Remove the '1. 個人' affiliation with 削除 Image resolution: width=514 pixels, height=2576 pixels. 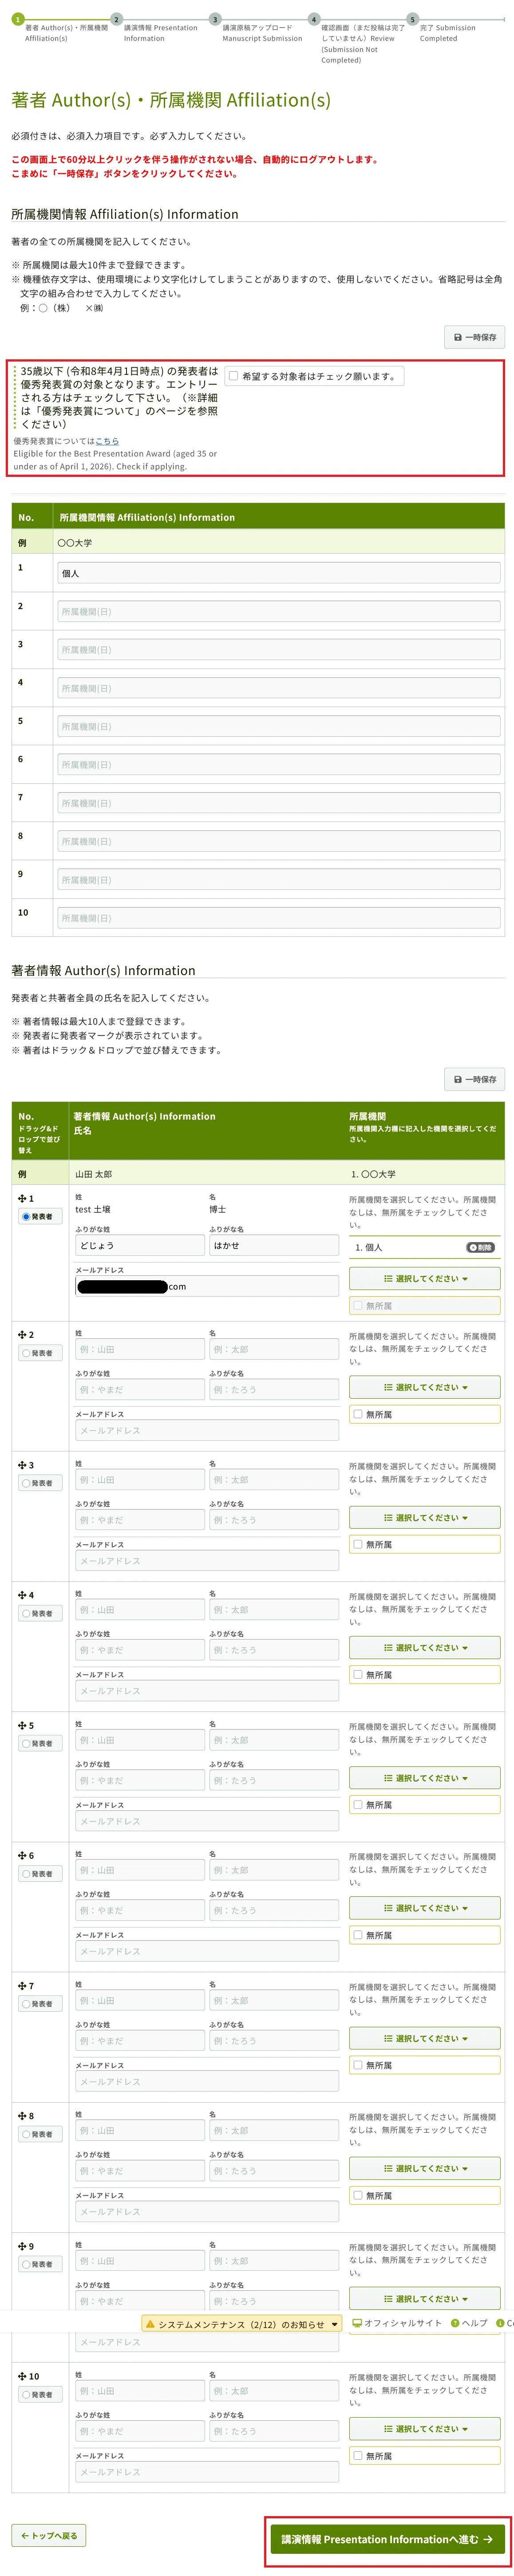point(480,1247)
